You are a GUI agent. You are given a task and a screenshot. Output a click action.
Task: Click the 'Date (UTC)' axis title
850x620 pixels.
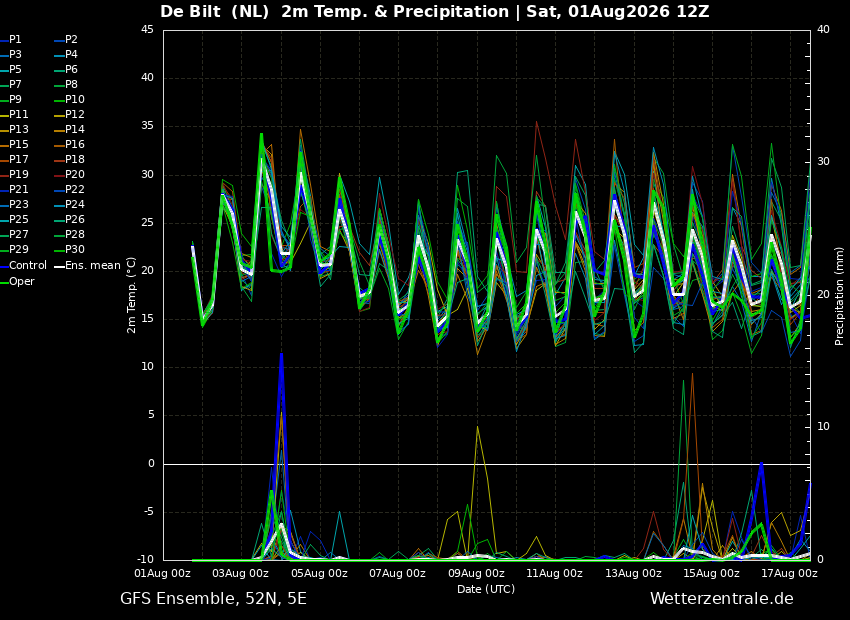(x=486, y=589)
